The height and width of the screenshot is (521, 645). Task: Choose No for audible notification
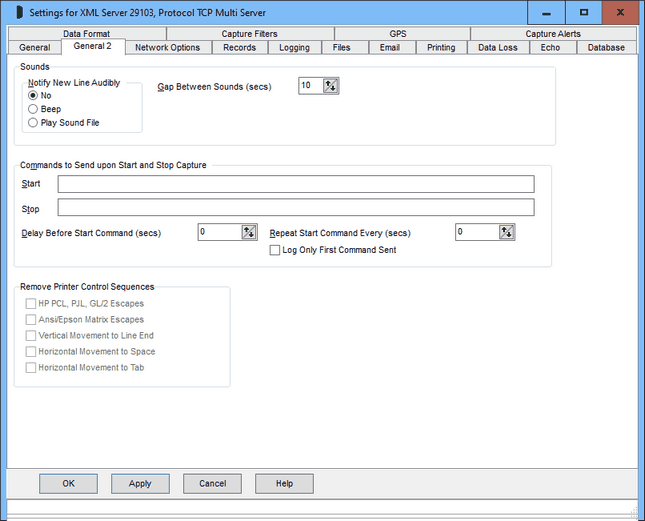tap(33, 96)
